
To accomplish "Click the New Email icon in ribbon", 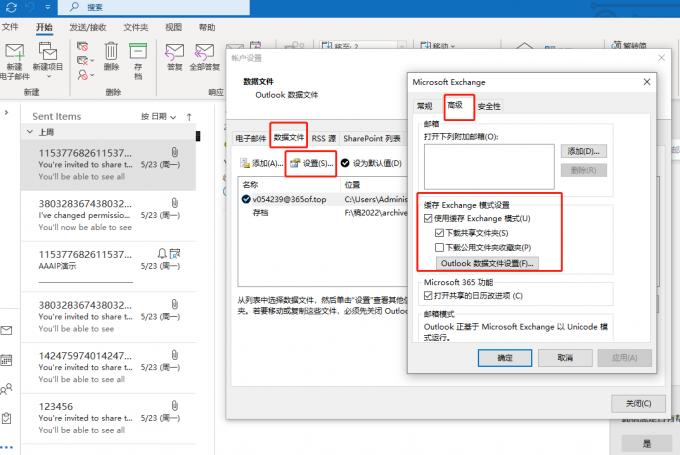I will click(15, 52).
